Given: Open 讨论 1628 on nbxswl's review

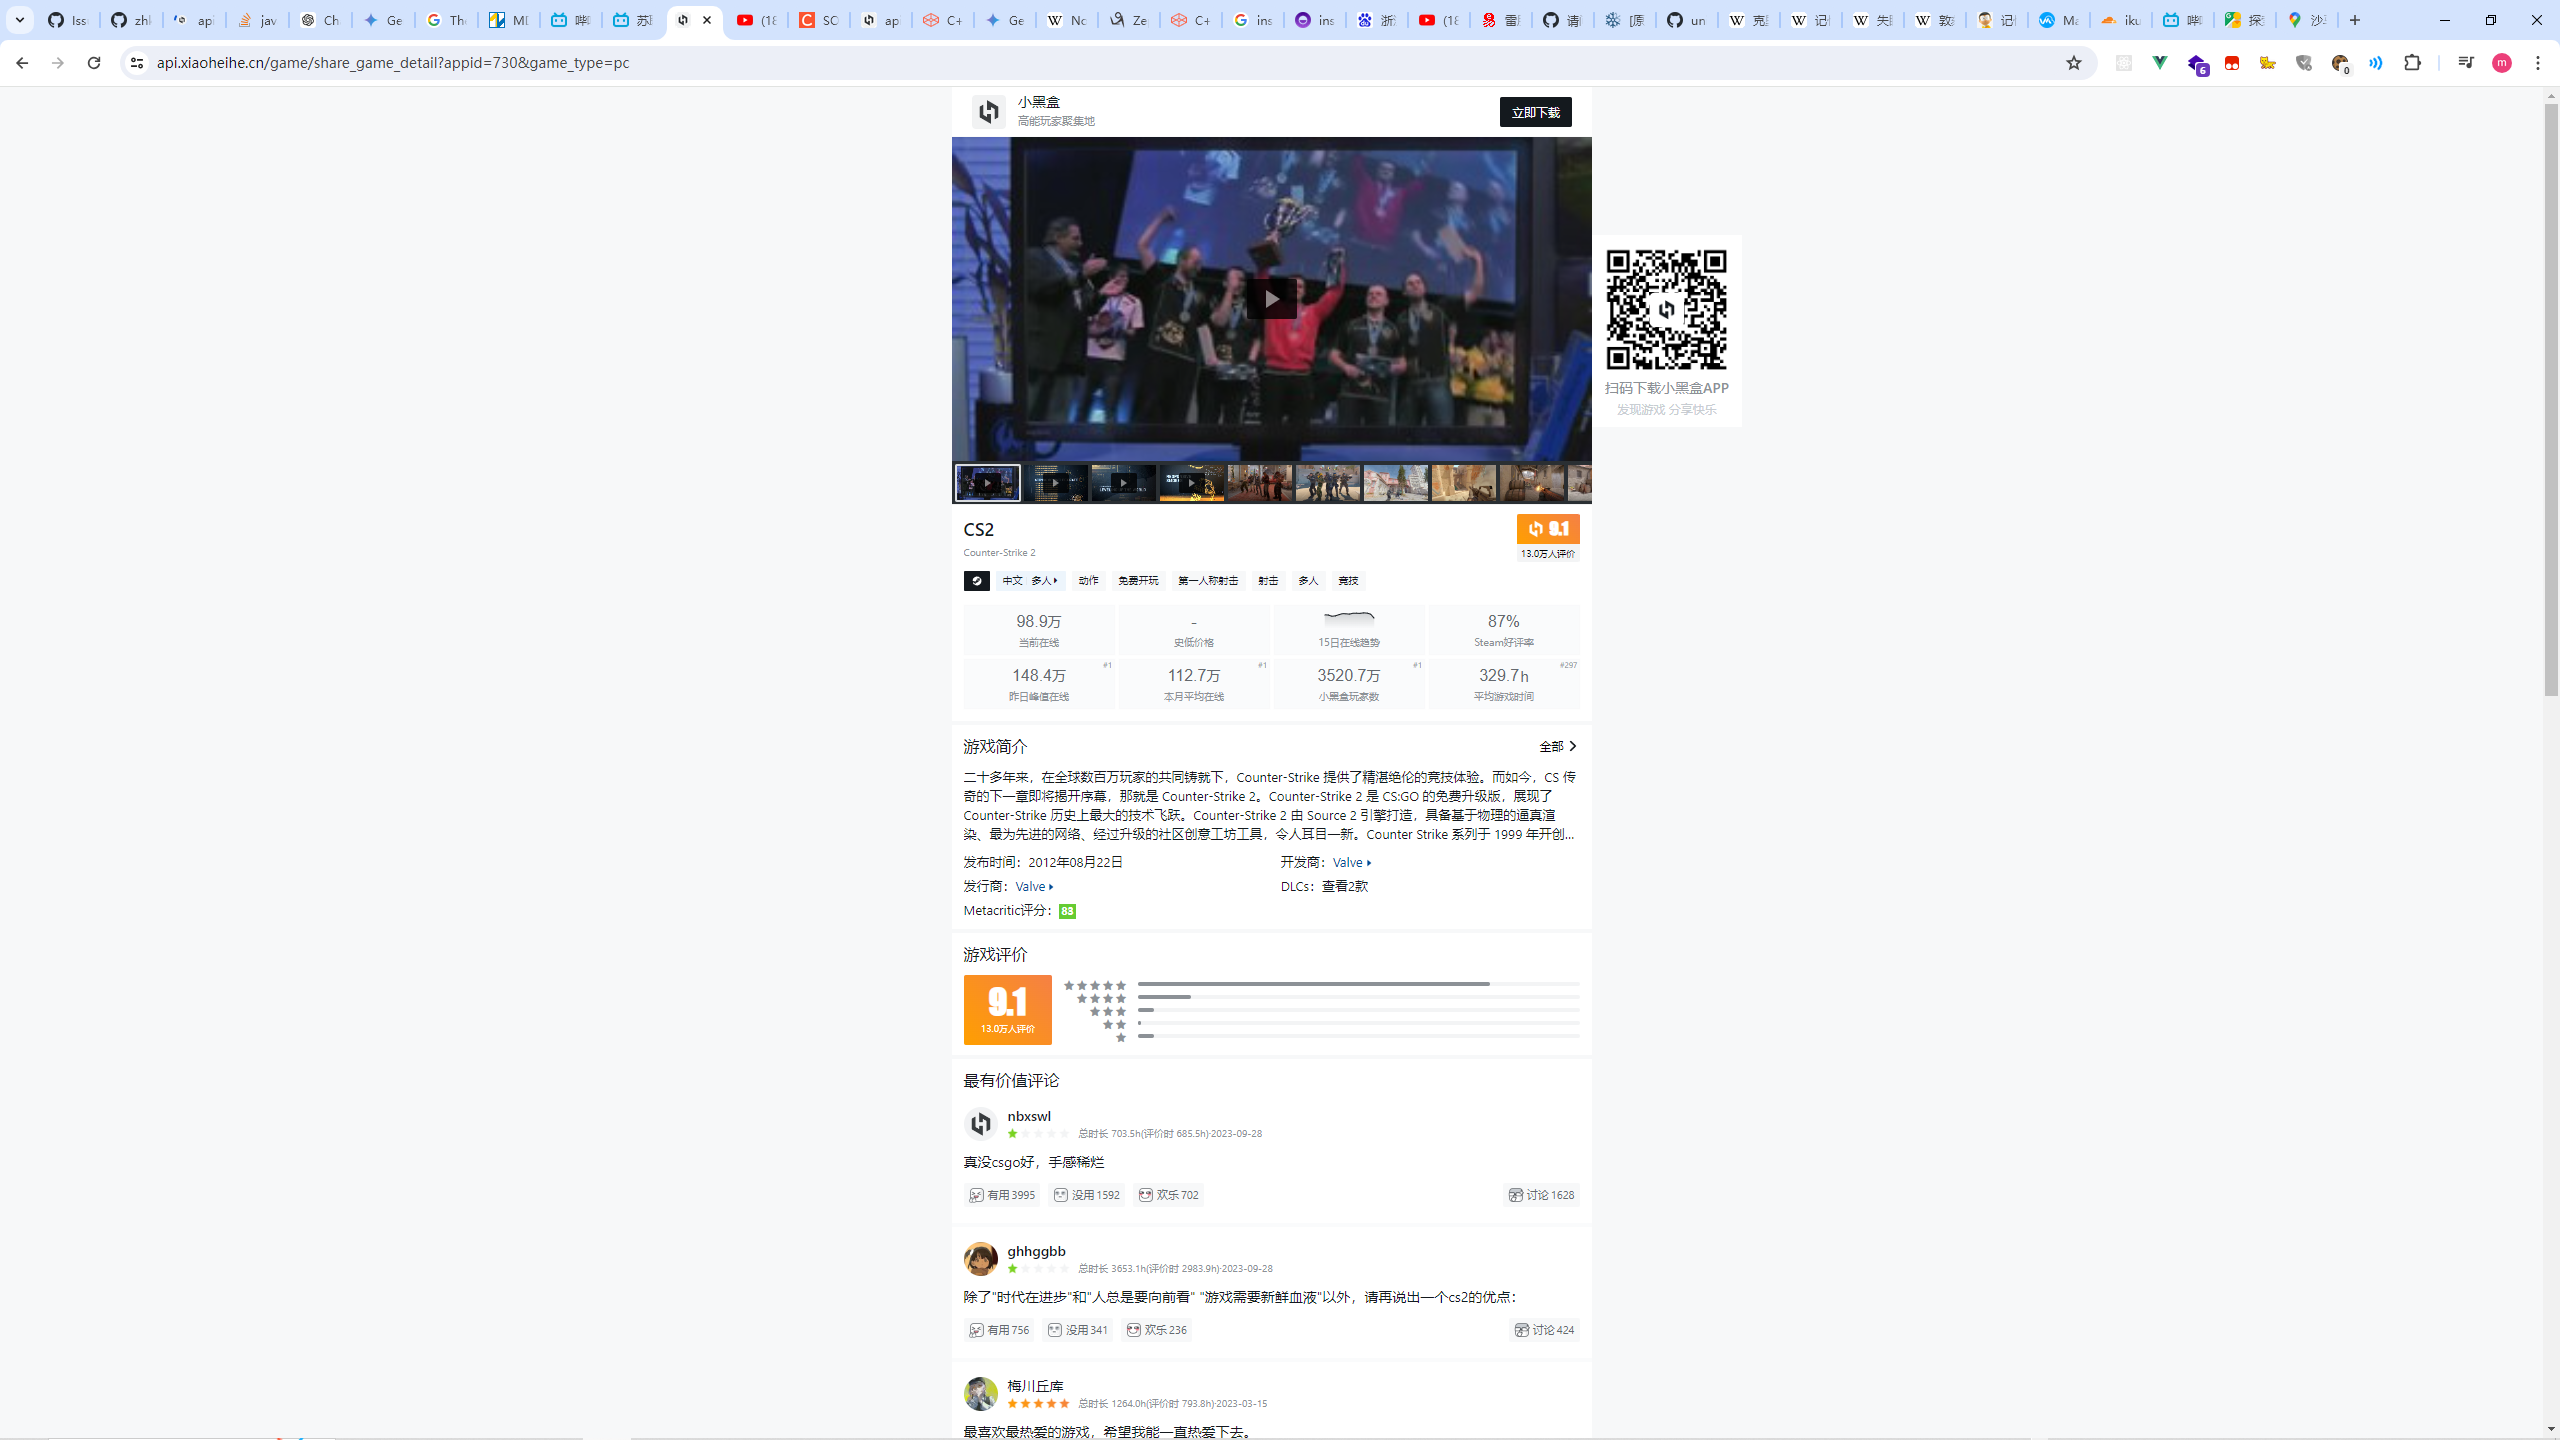Looking at the screenshot, I should click(x=1541, y=1195).
